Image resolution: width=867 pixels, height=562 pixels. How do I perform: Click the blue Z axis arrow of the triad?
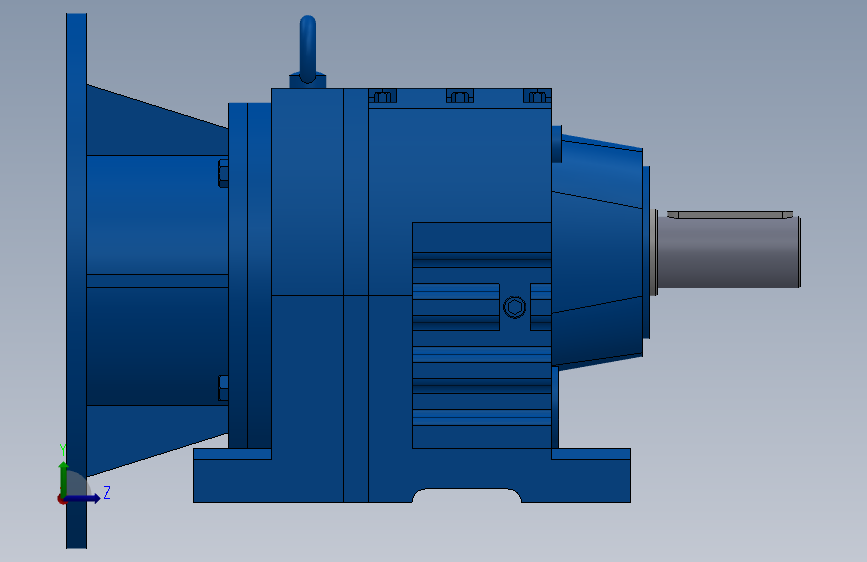83,498
